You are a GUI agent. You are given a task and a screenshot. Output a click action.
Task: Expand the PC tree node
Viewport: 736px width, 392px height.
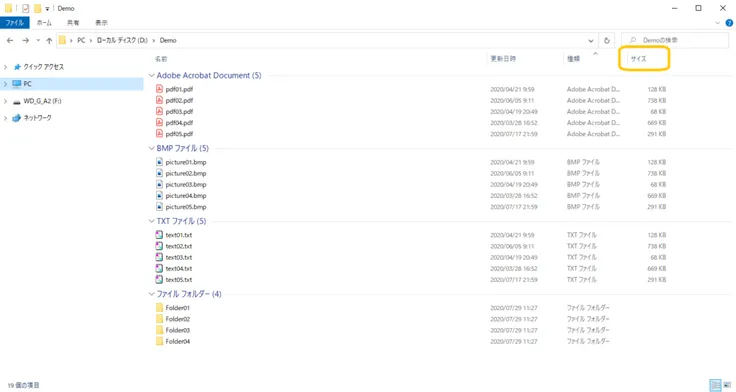6,84
